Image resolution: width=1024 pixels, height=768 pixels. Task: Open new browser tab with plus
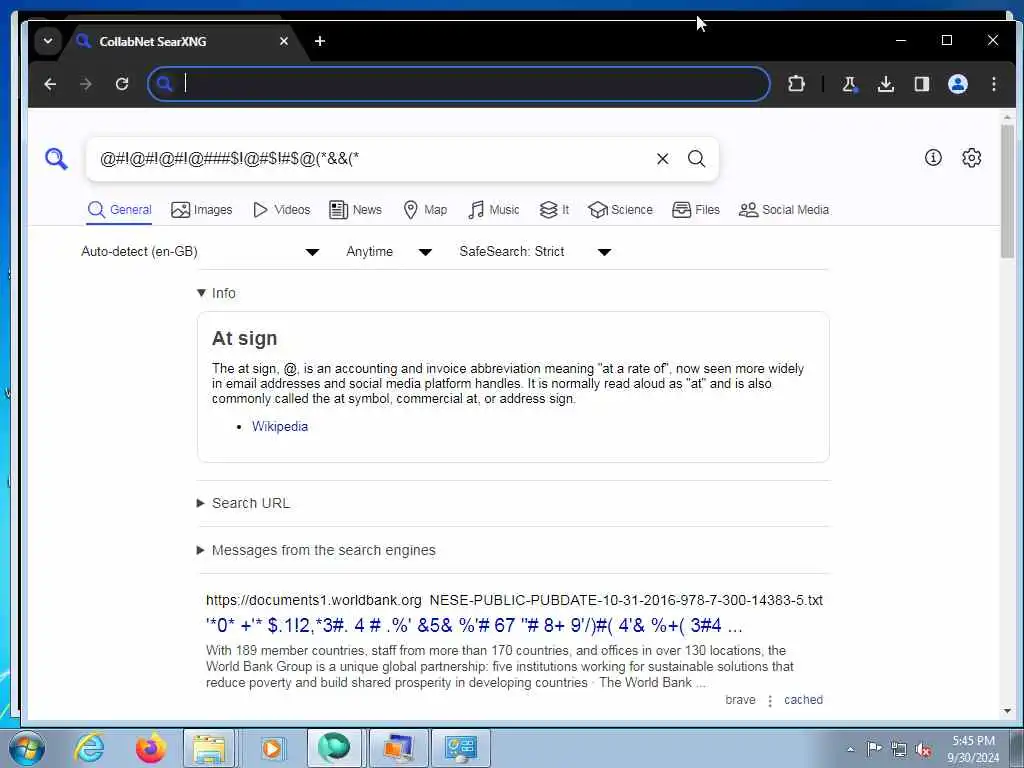[x=320, y=41]
